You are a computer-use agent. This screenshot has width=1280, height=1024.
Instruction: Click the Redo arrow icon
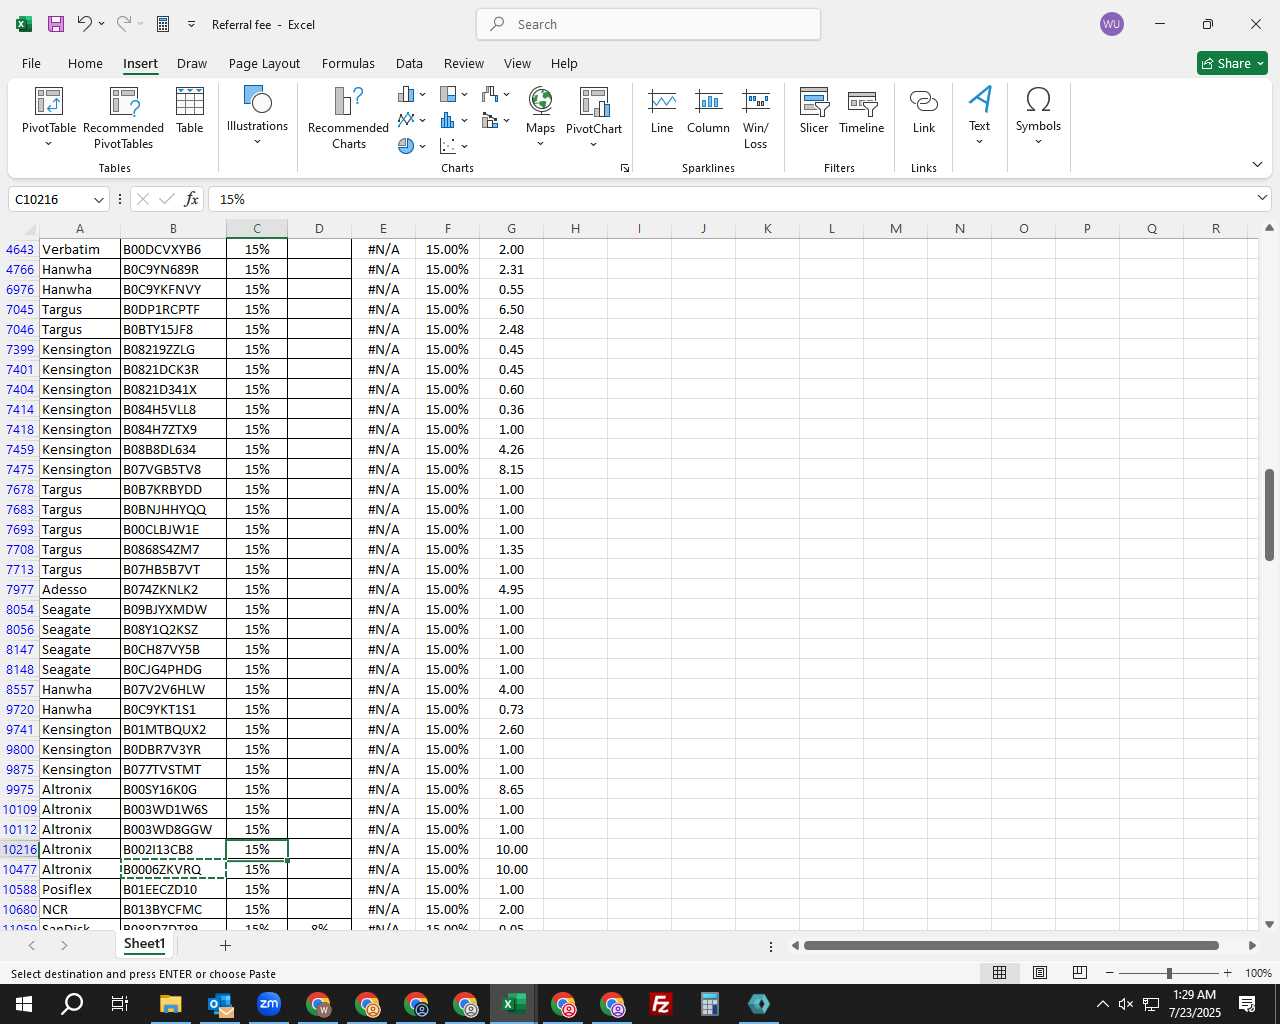point(123,24)
